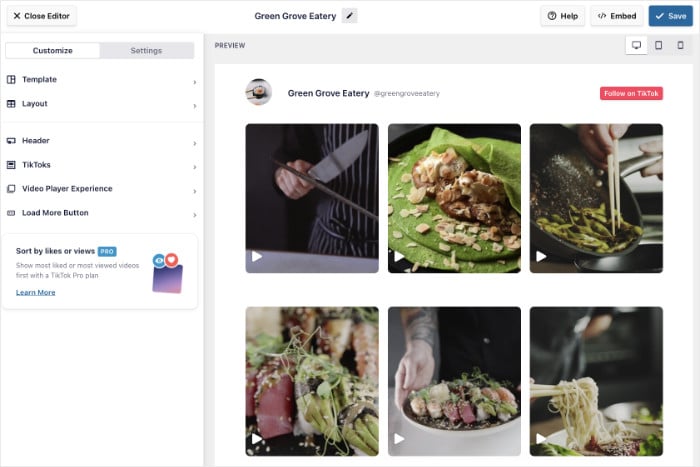
Task: Click the Template grid icon
Action: coord(11,79)
